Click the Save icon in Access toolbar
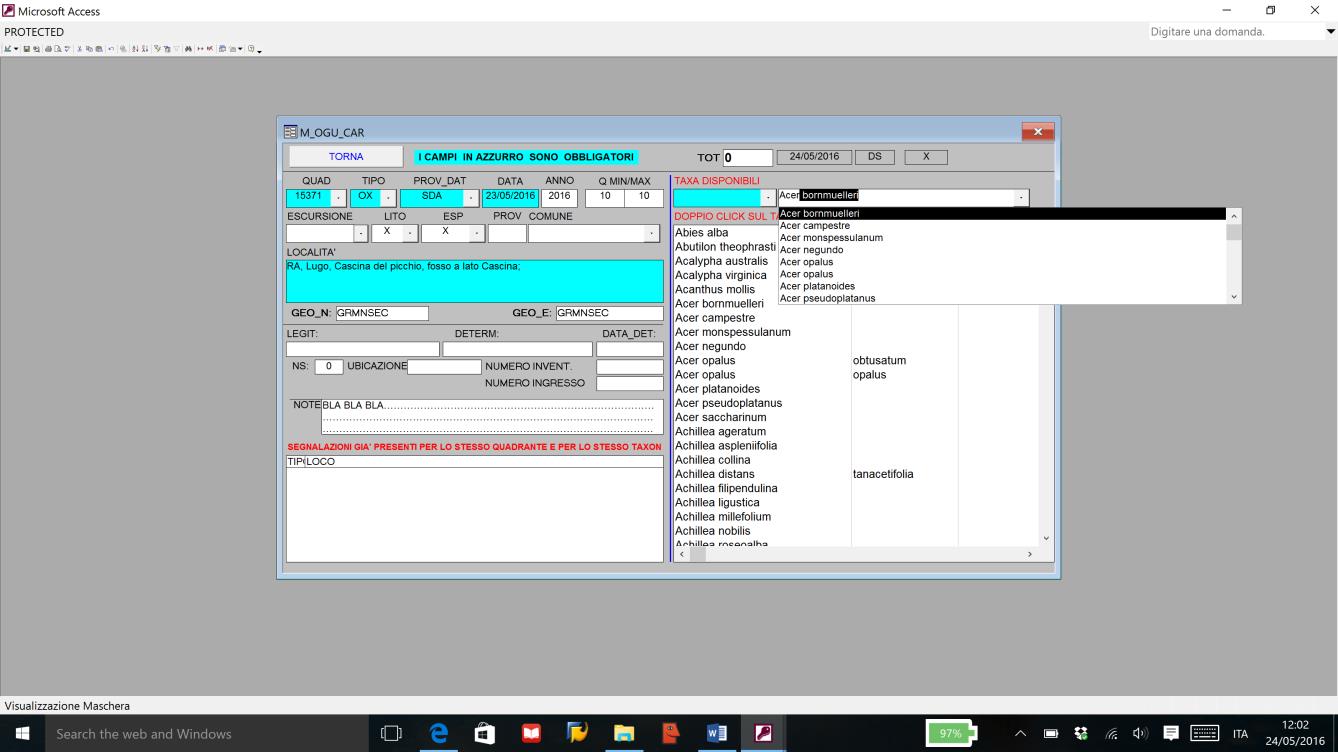Image resolution: width=1338 pixels, height=752 pixels. [x=26, y=49]
